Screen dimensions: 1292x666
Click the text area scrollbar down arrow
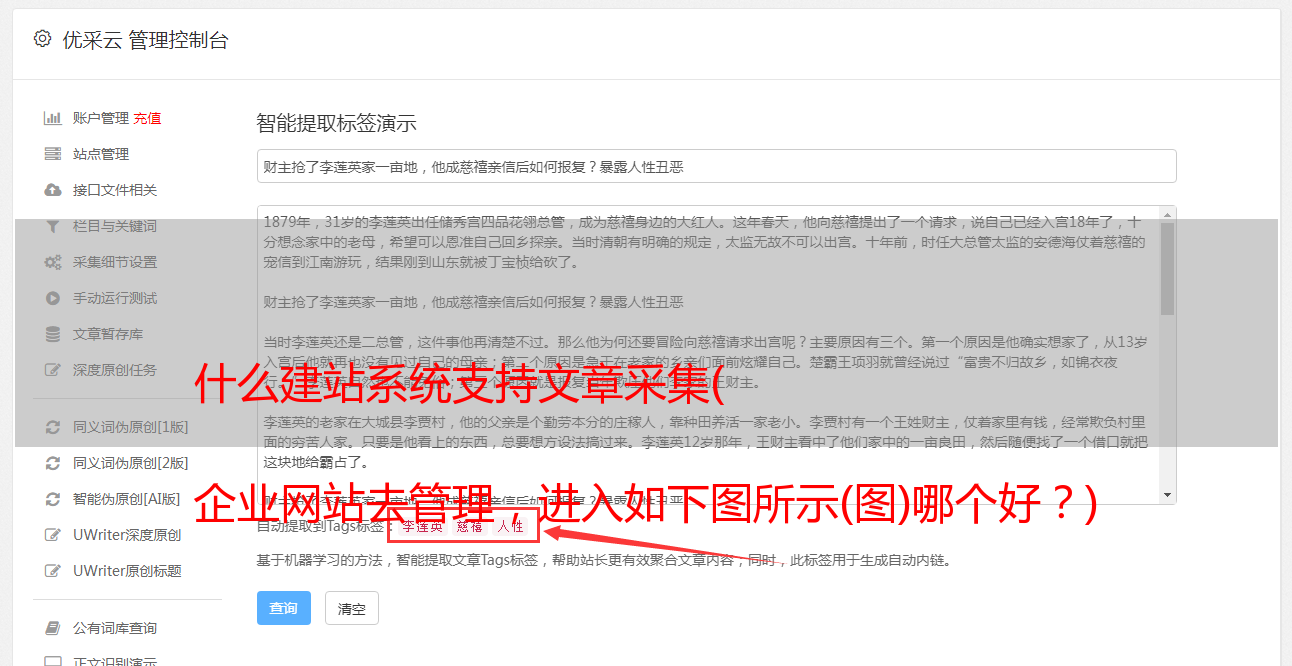tap(1168, 495)
